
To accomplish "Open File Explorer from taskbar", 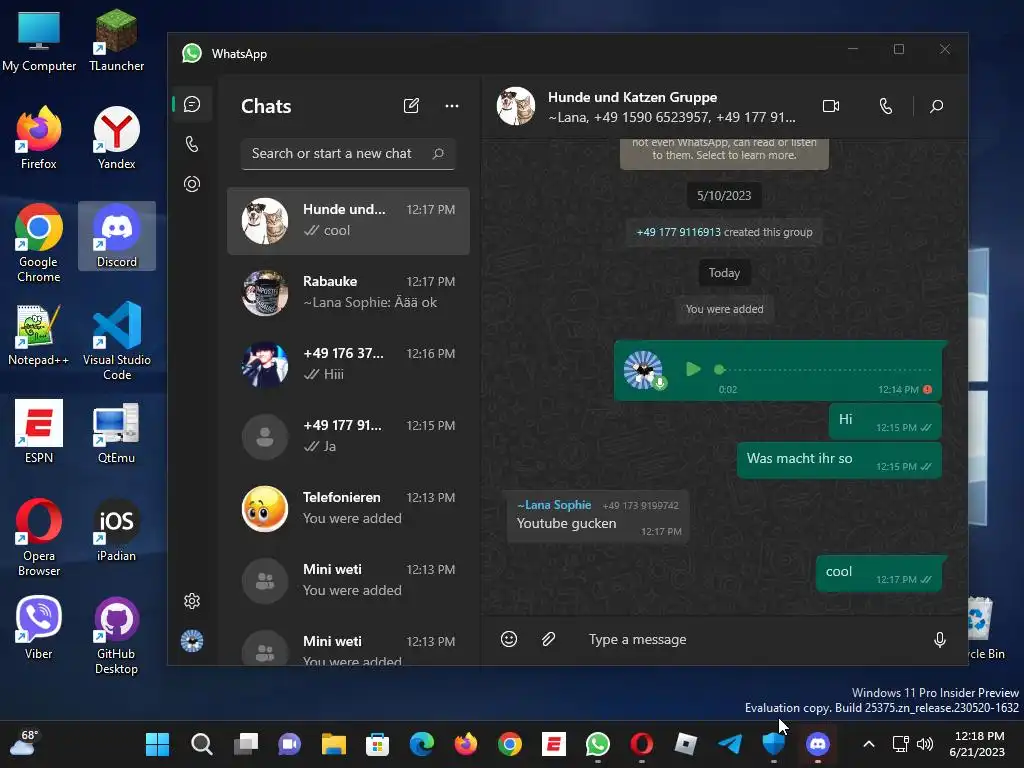I will click(x=334, y=744).
